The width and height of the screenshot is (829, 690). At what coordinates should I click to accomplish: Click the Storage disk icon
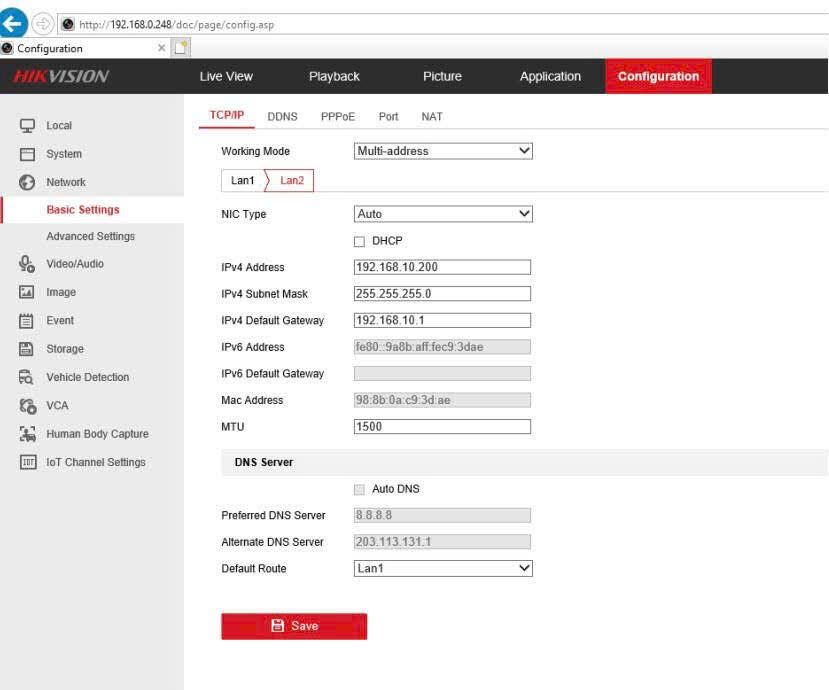(28, 349)
